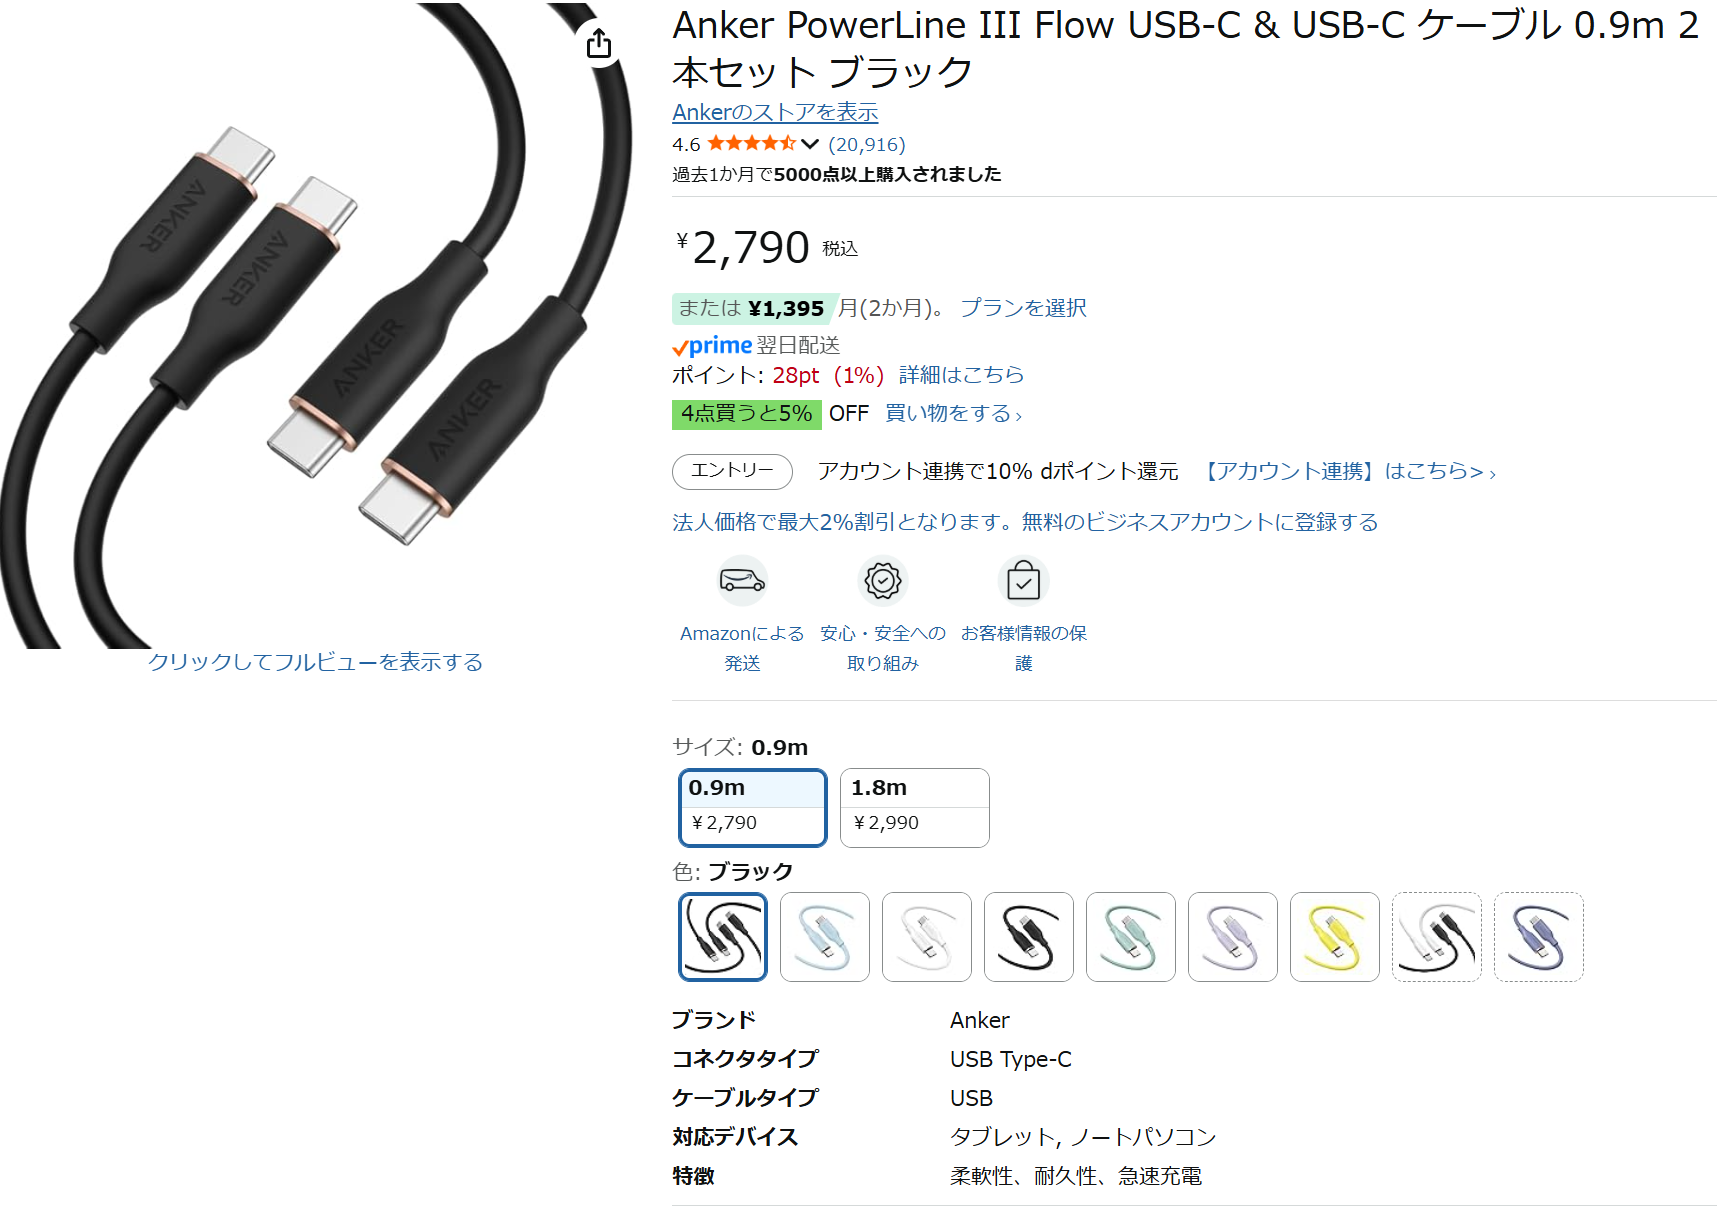Select the light blue cable color swatch
The image size is (1733, 1214).
point(825,937)
